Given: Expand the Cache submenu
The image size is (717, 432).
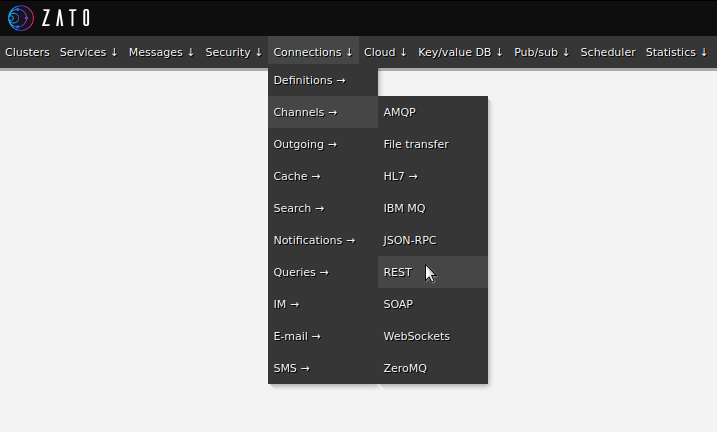Looking at the screenshot, I should pyautogui.click(x=297, y=176).
